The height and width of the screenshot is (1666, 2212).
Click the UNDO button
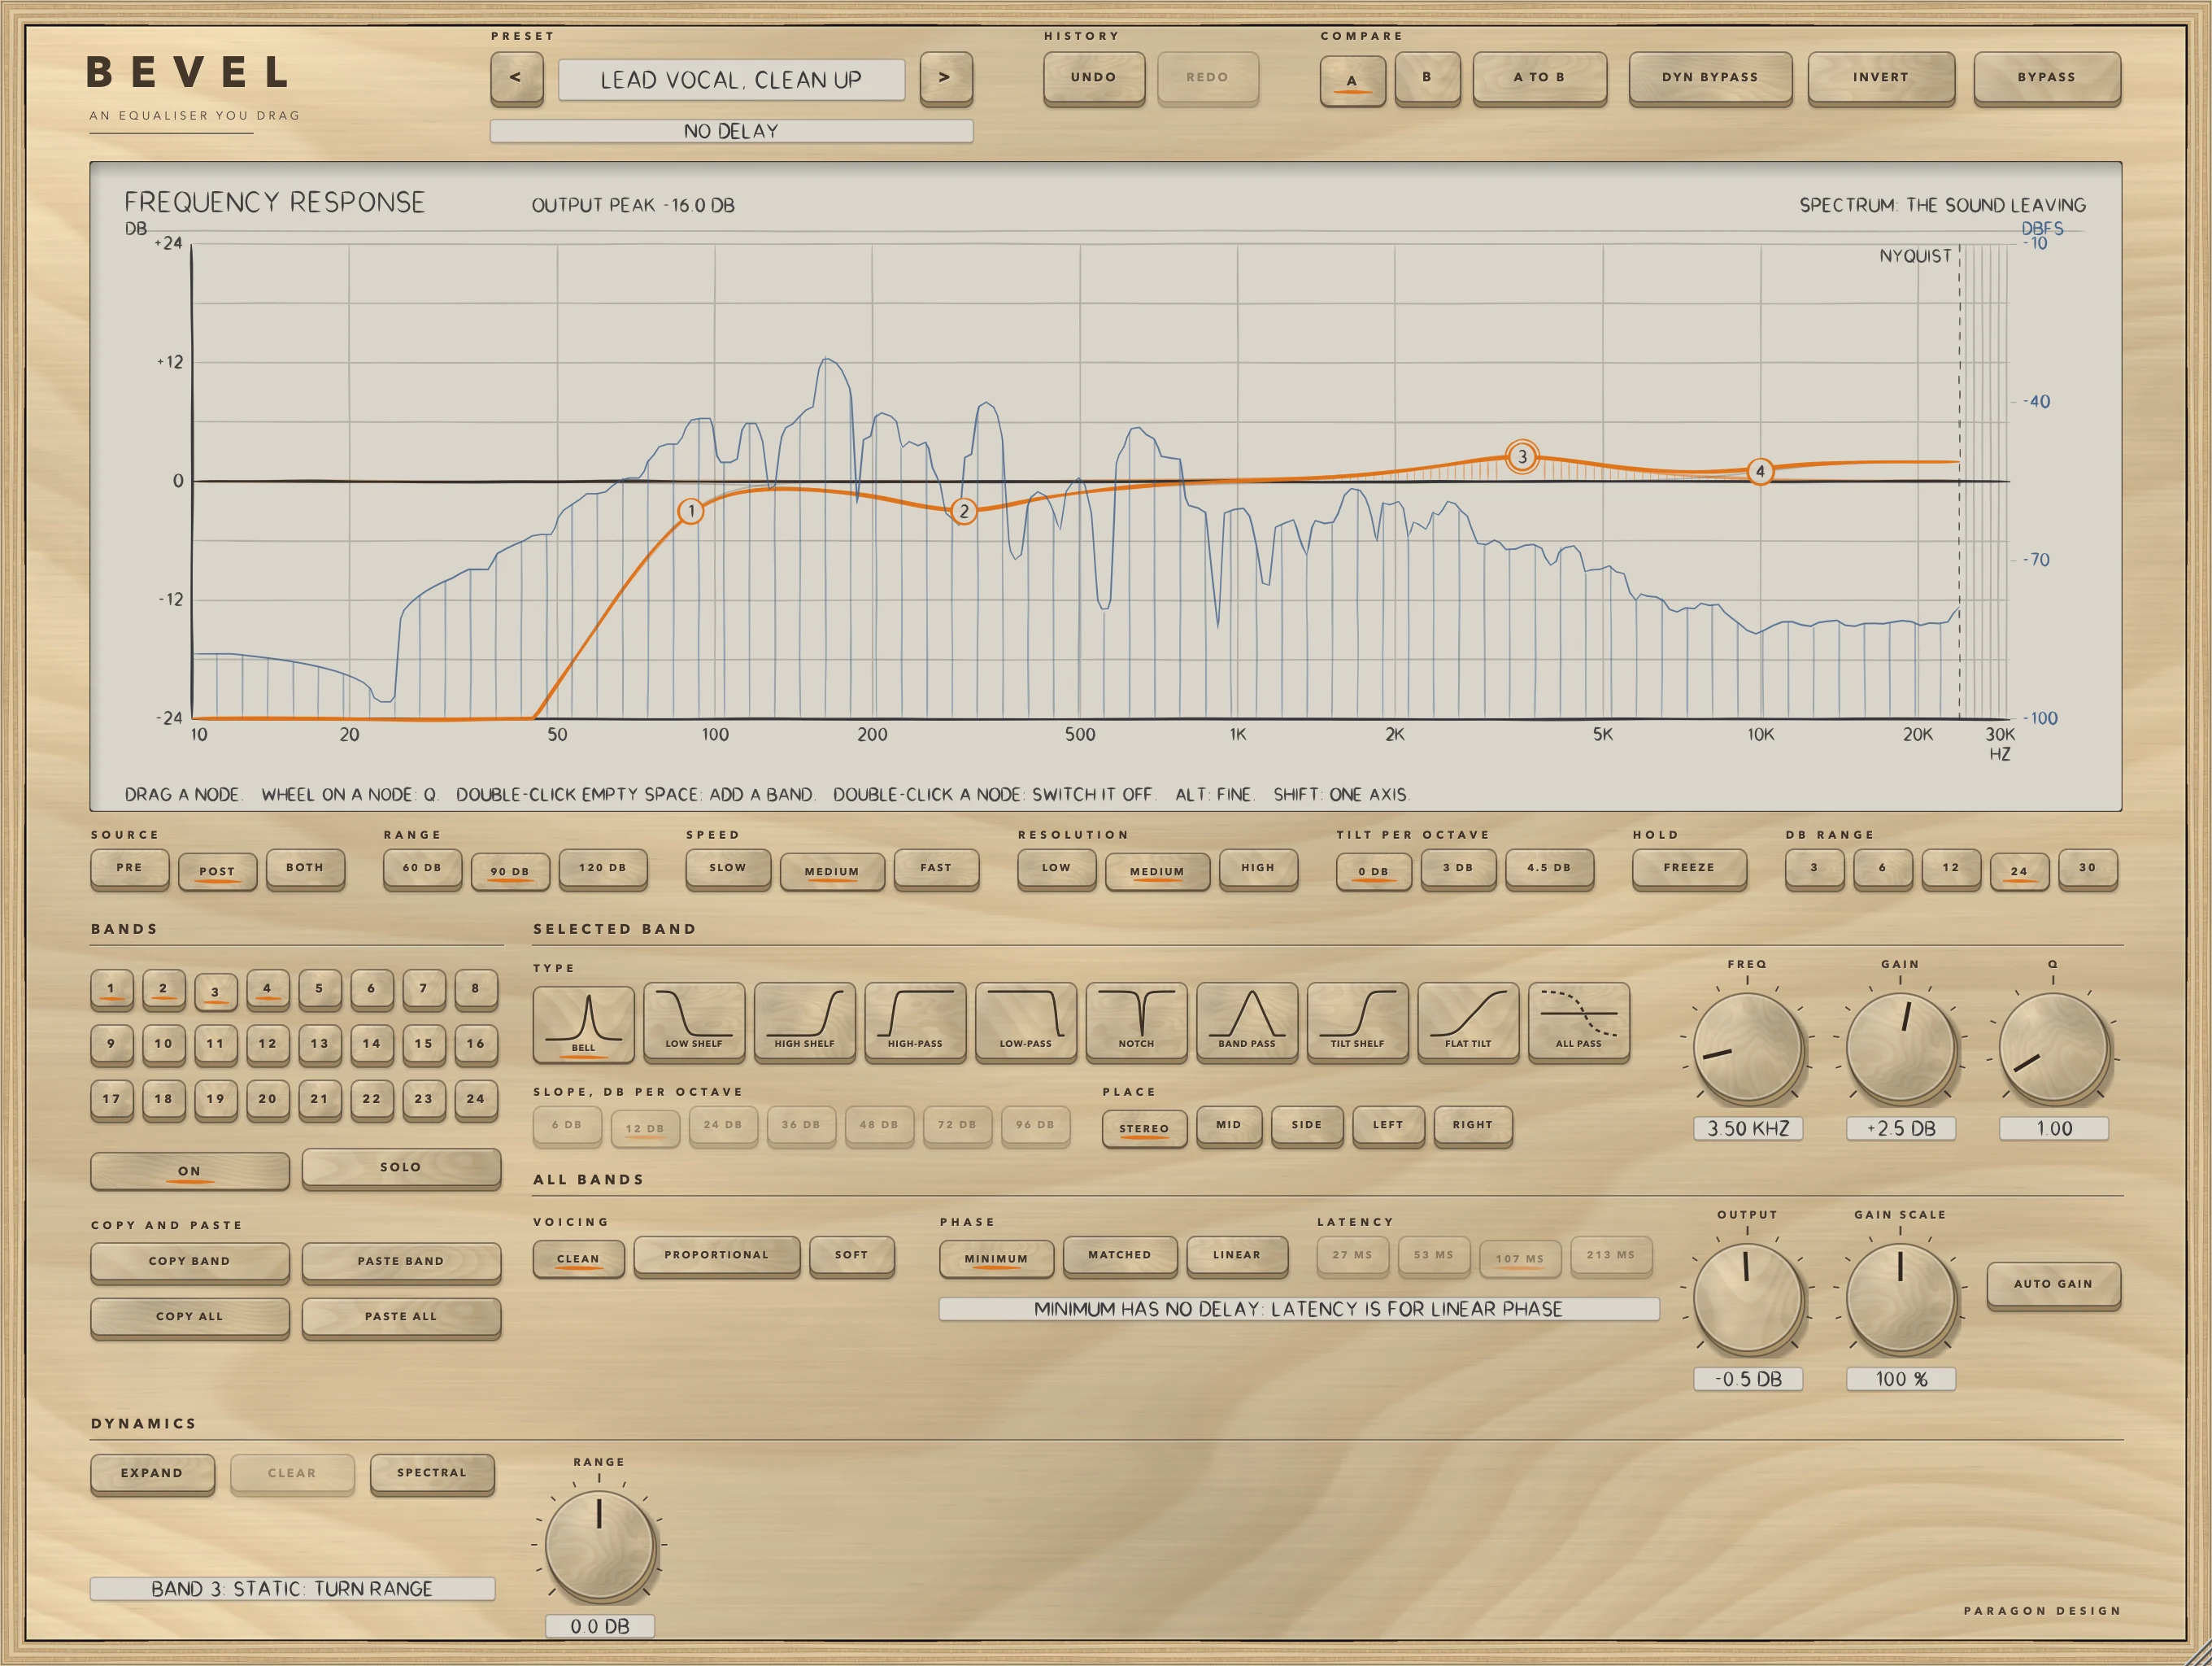click(x=1094, y=77)
